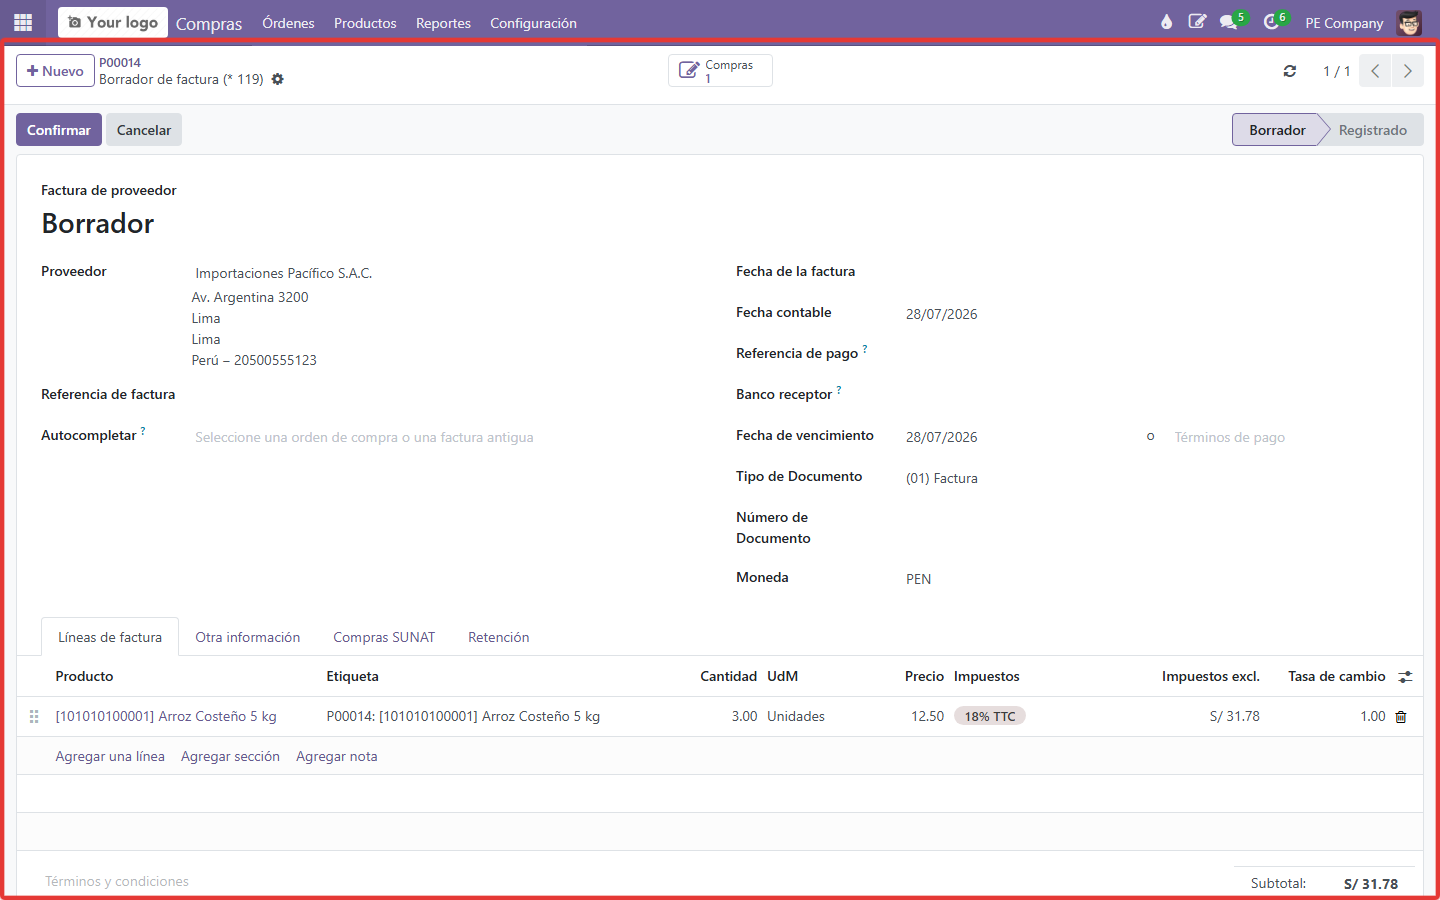Open the Términos de pago dropdown
This screenshot has height=900, width=1440.
pos(1285,437)
